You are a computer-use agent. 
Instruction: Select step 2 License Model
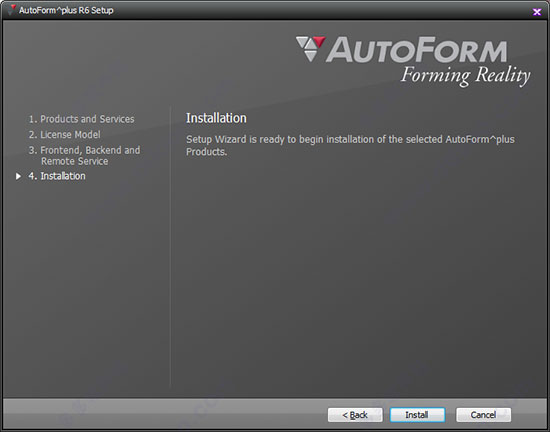pyautogui.click(x=65, y=134)
